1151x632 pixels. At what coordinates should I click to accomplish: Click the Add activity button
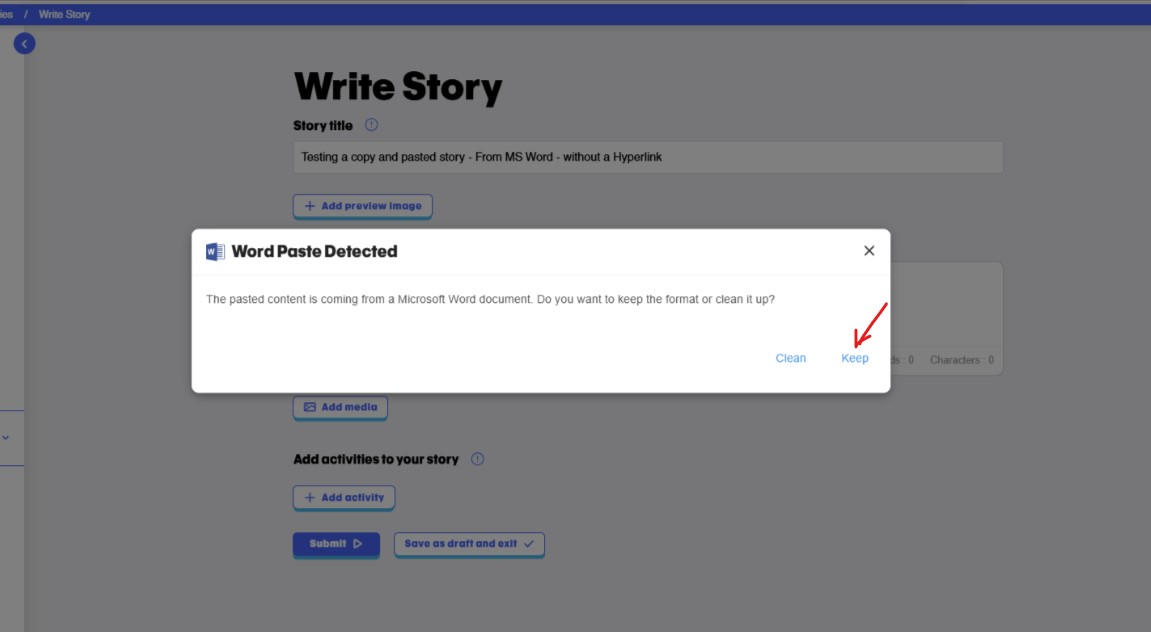pyautogui.click(x=344, y=498)
